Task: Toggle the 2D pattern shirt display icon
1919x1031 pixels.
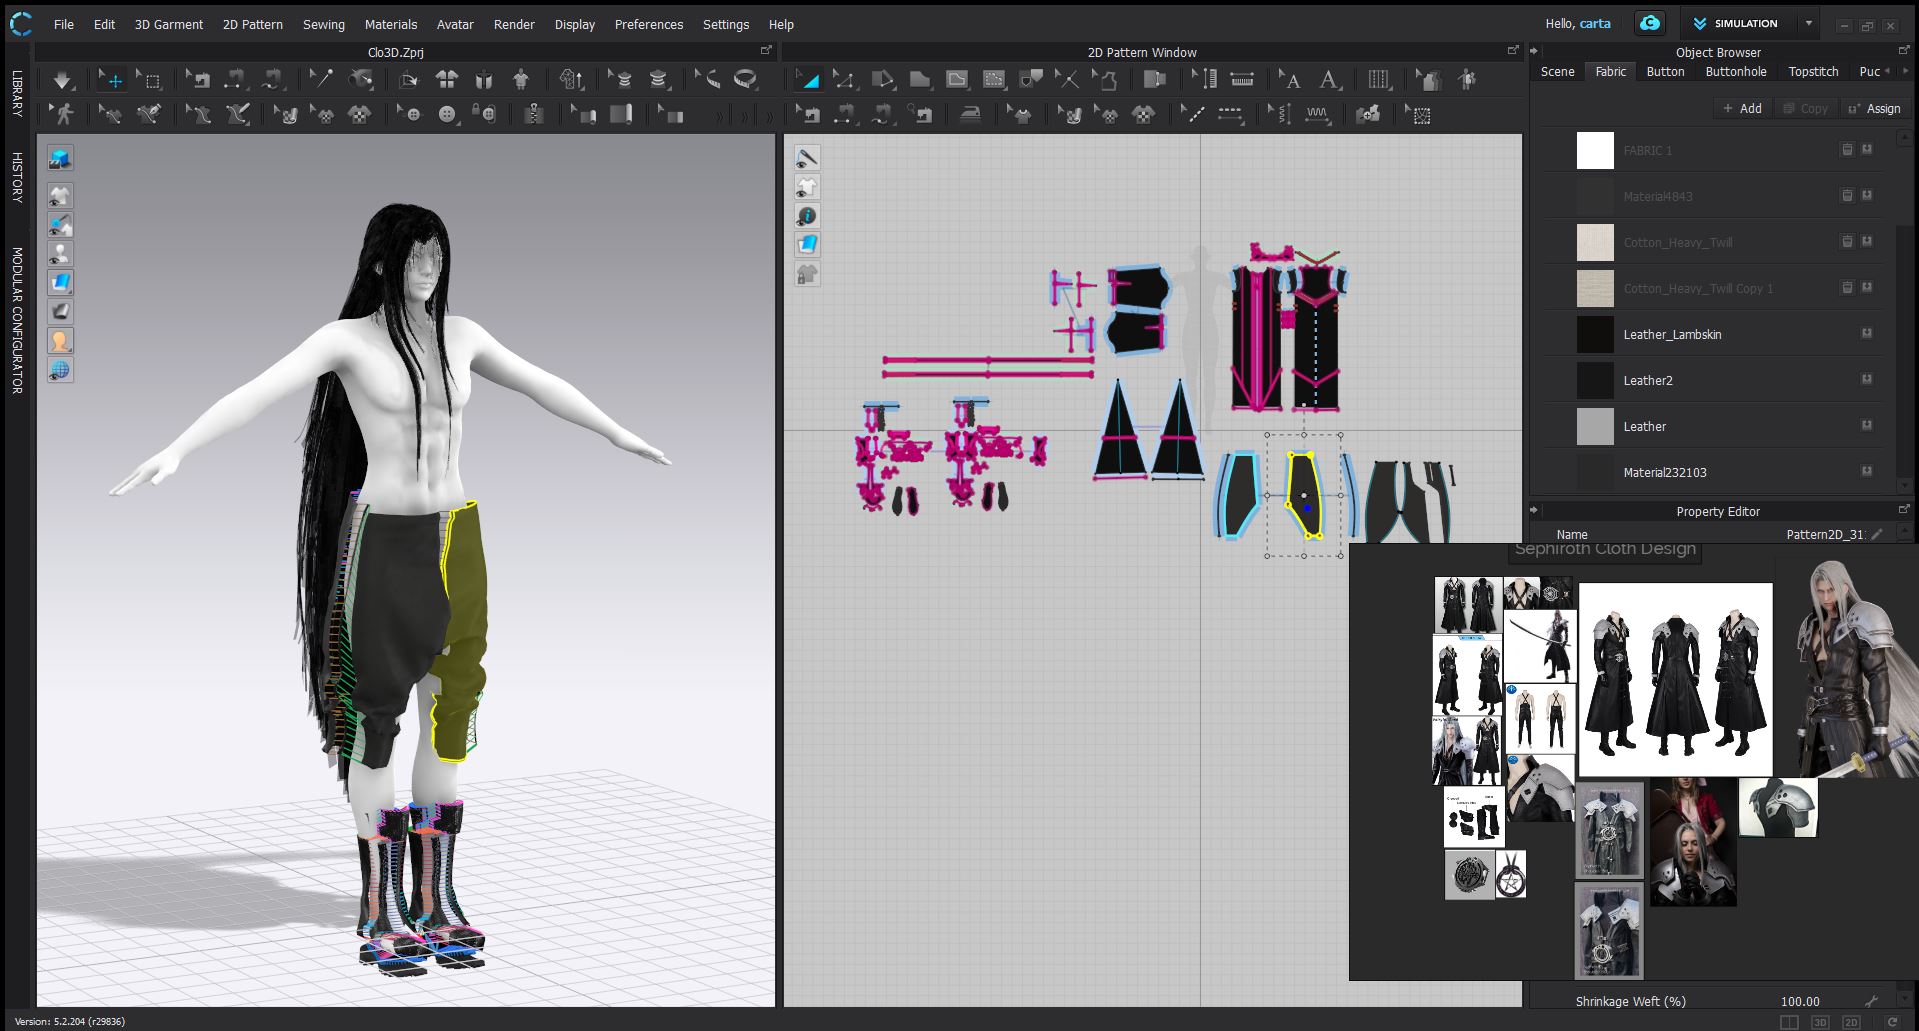Action: 807,187
